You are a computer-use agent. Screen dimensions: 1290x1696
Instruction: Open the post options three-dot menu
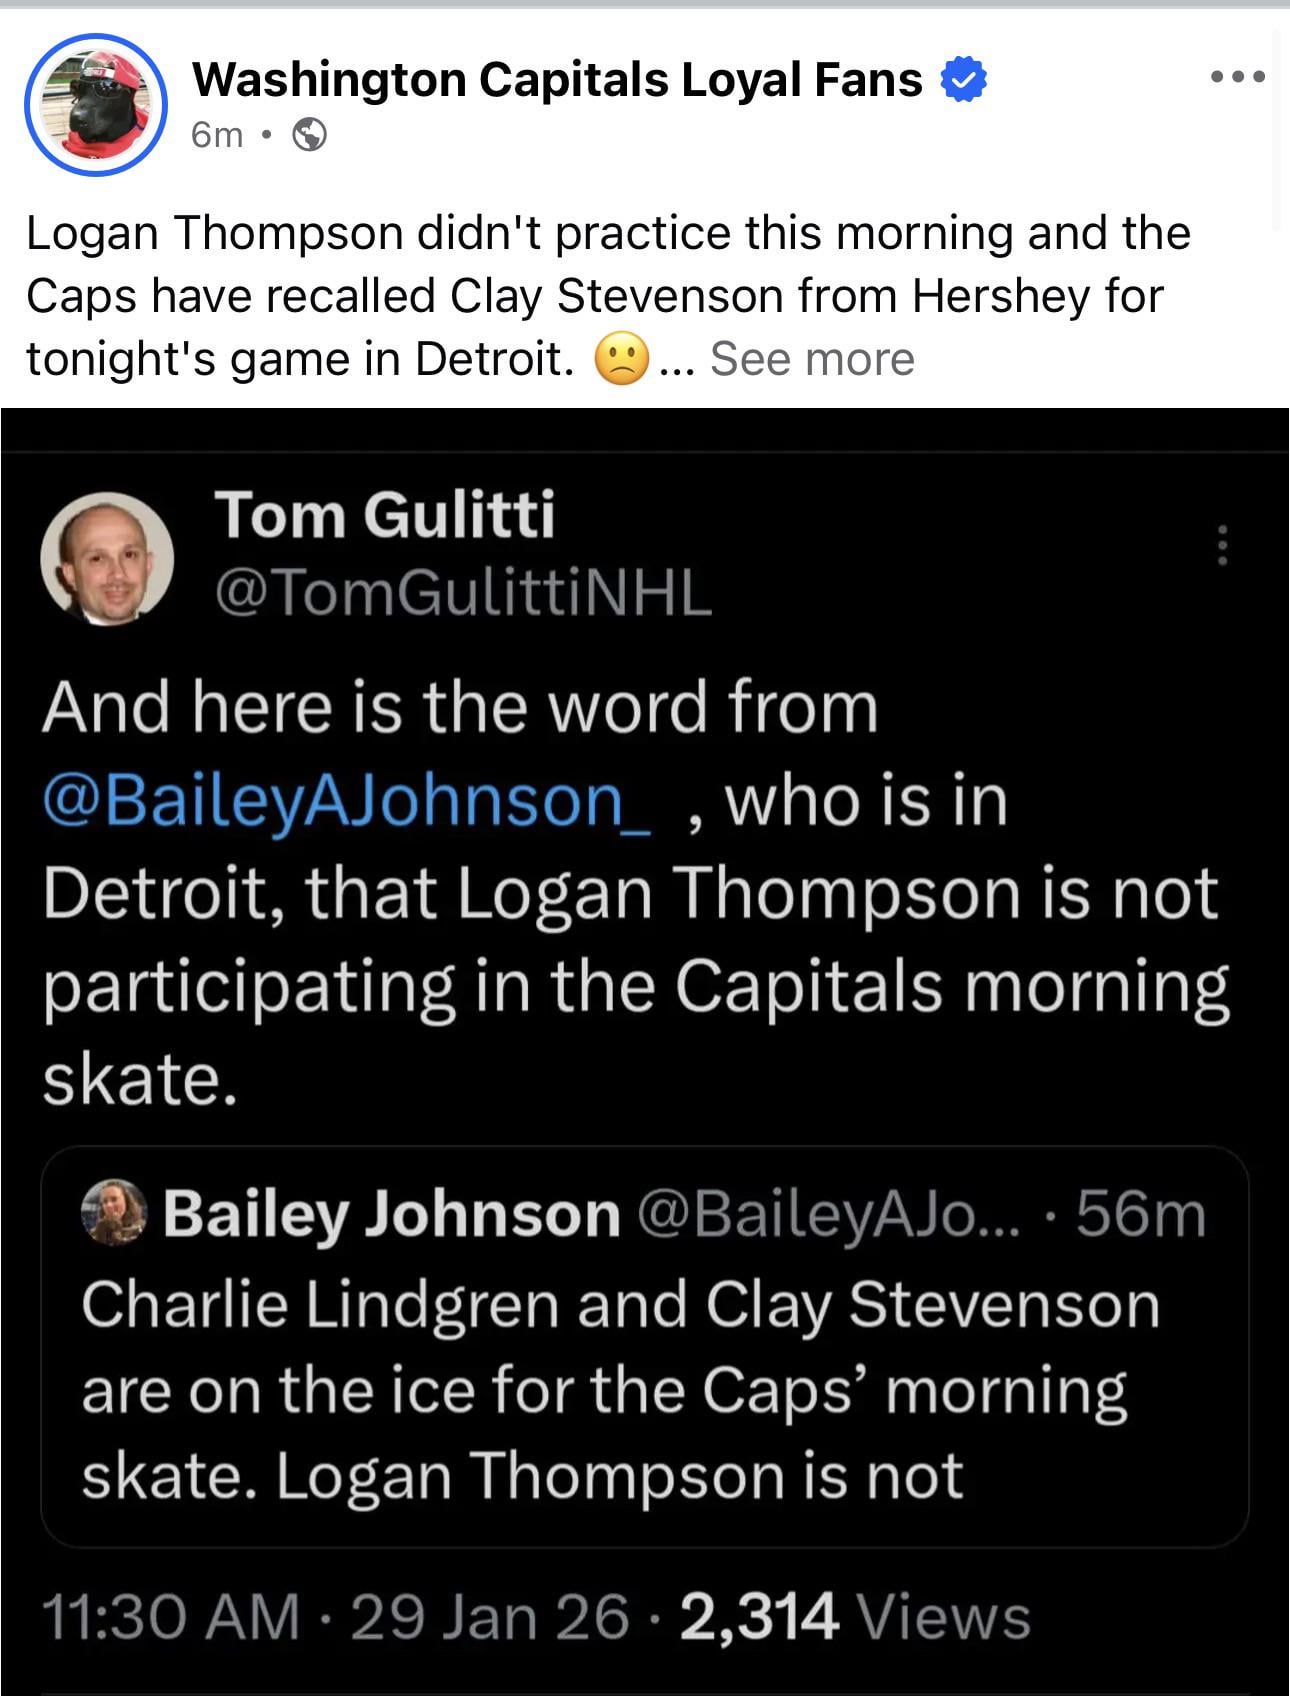click(x=1237, y=77)
